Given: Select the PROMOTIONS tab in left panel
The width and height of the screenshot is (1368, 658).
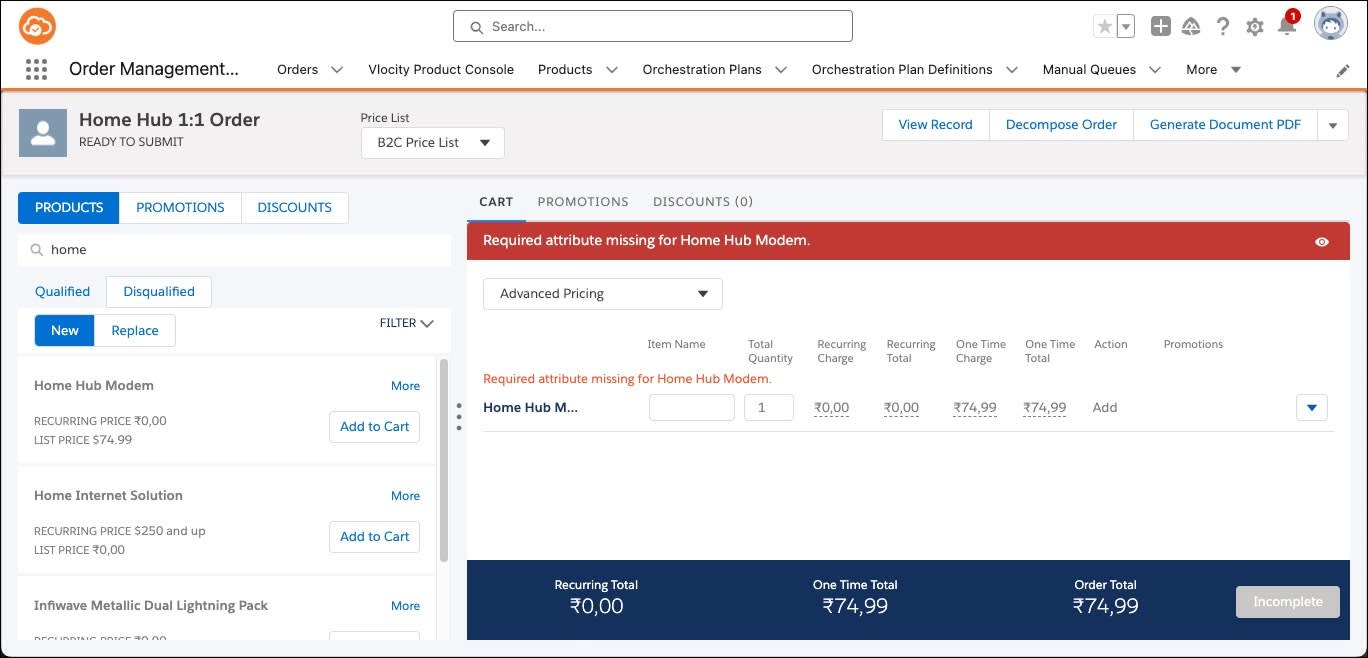Looking at the screenshot, I should (180, 208).
